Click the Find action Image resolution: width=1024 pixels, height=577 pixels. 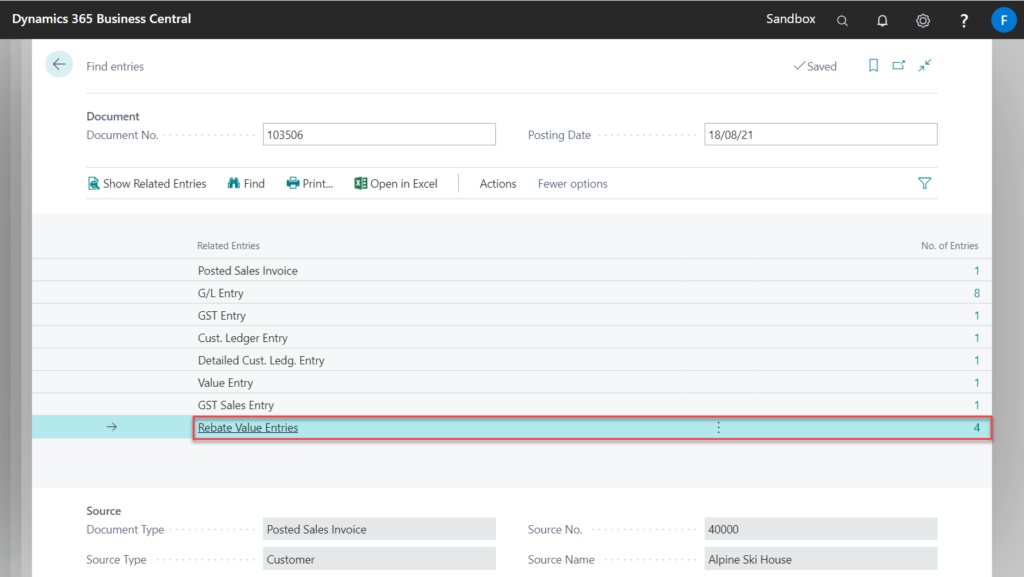point(246,184)
